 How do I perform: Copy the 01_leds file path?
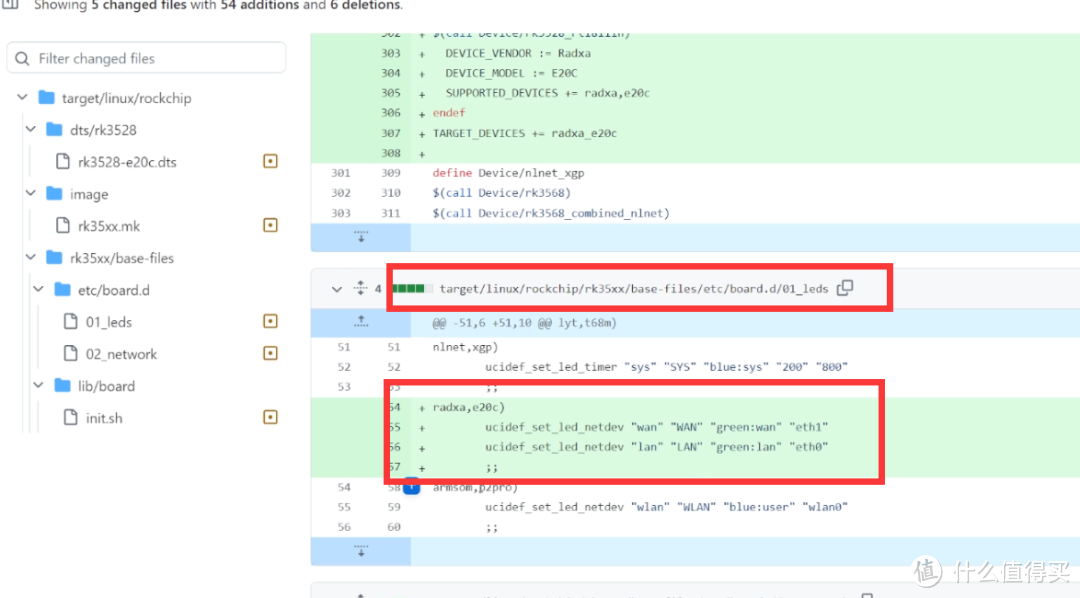point(845,288)
